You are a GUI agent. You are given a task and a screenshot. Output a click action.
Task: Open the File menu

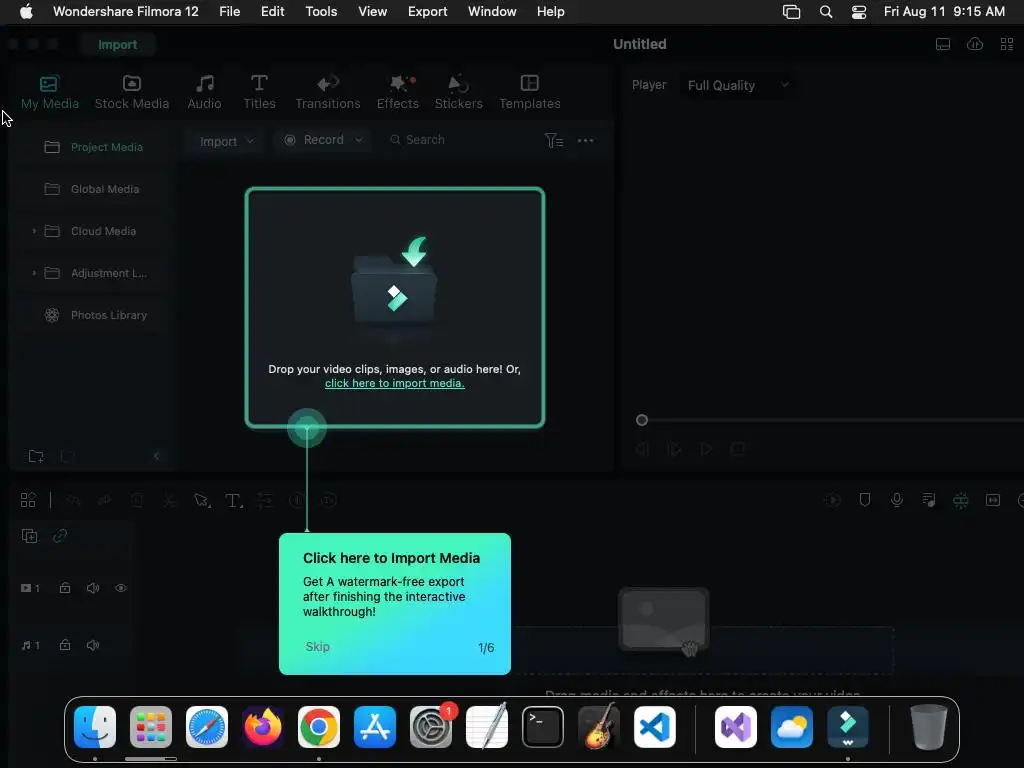tap(229, 12)
